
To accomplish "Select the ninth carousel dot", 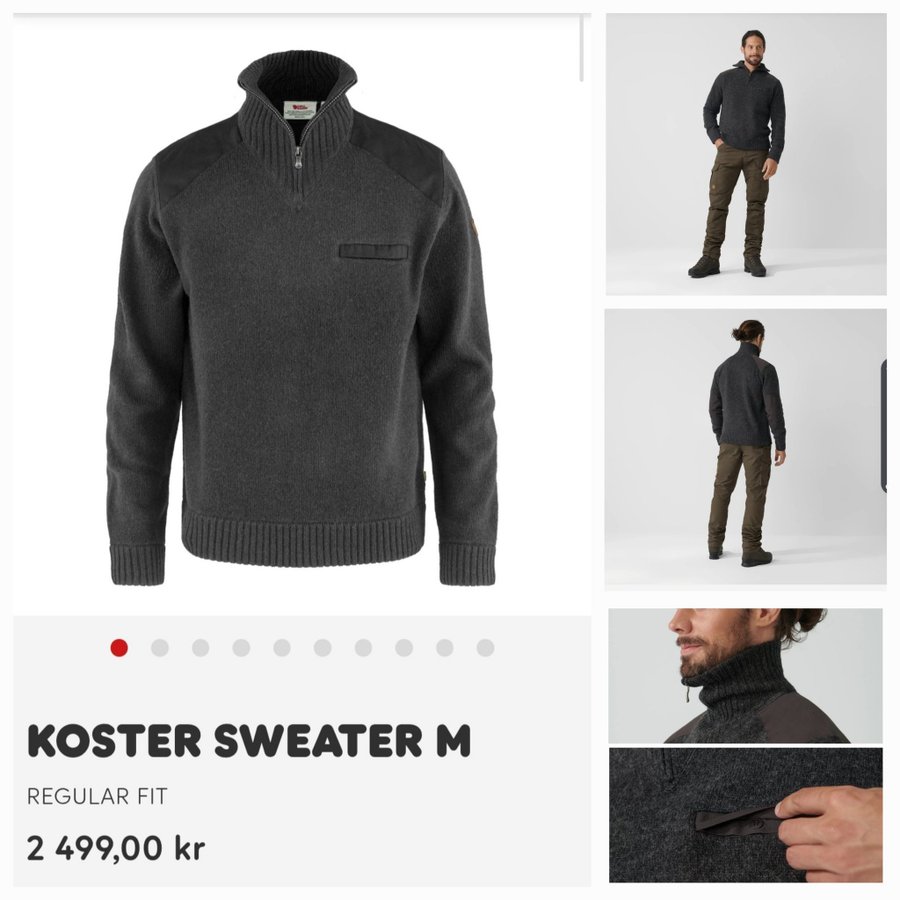I will (x=445, y=648).
